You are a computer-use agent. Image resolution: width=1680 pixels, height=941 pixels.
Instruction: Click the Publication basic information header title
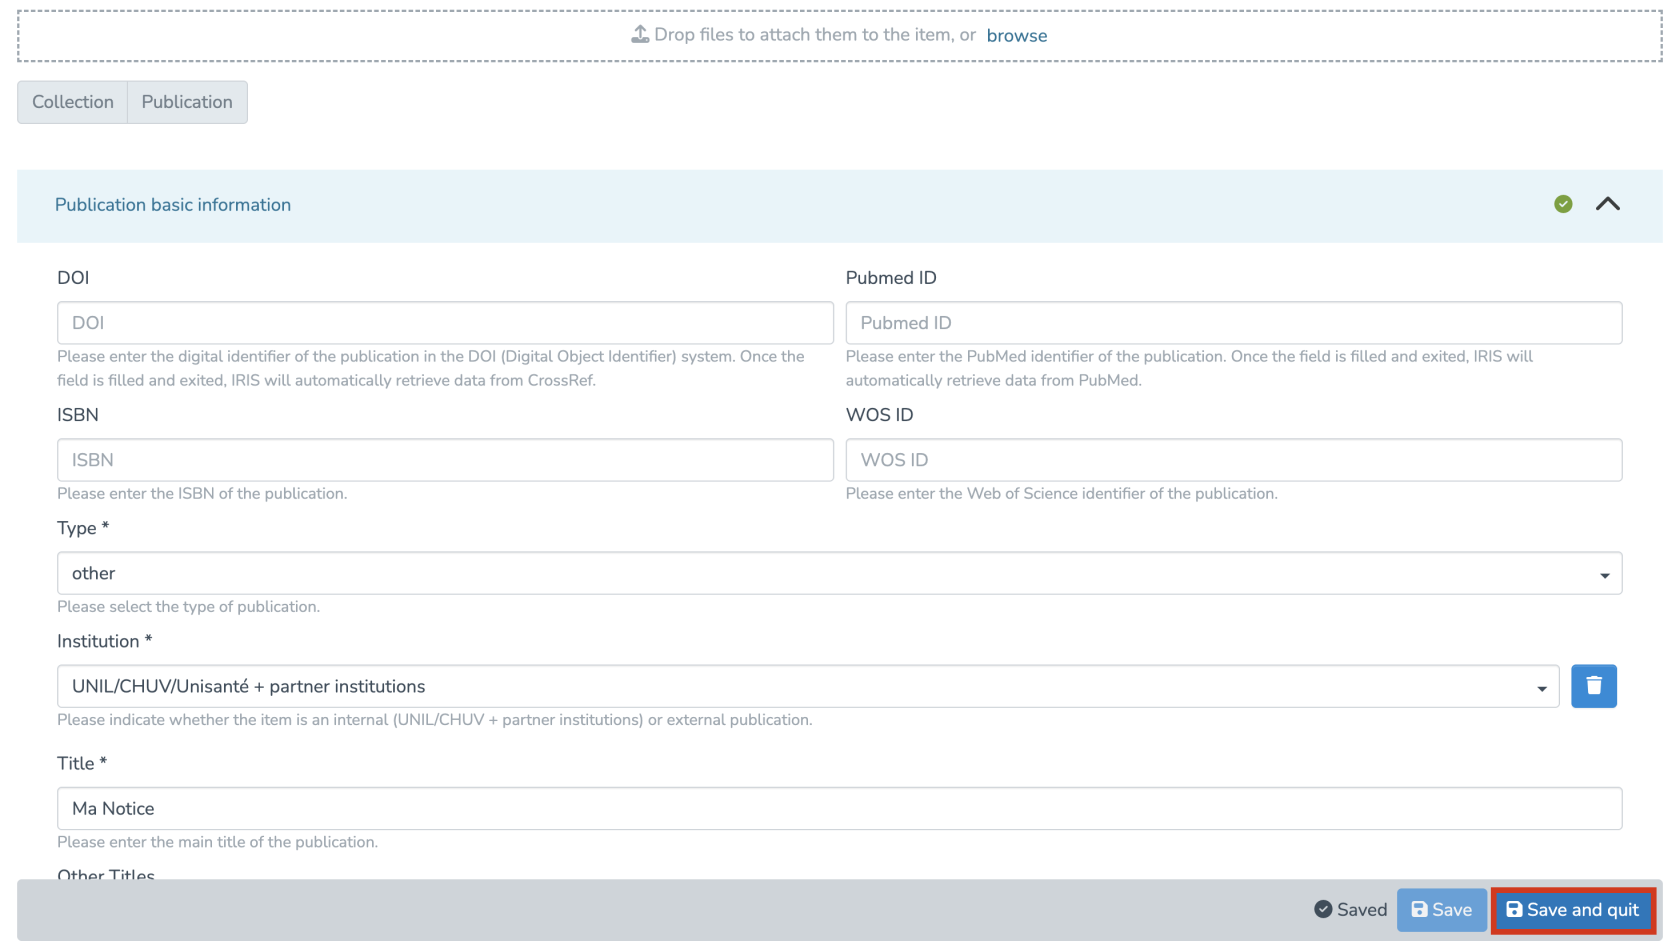[x=173, y=205]
